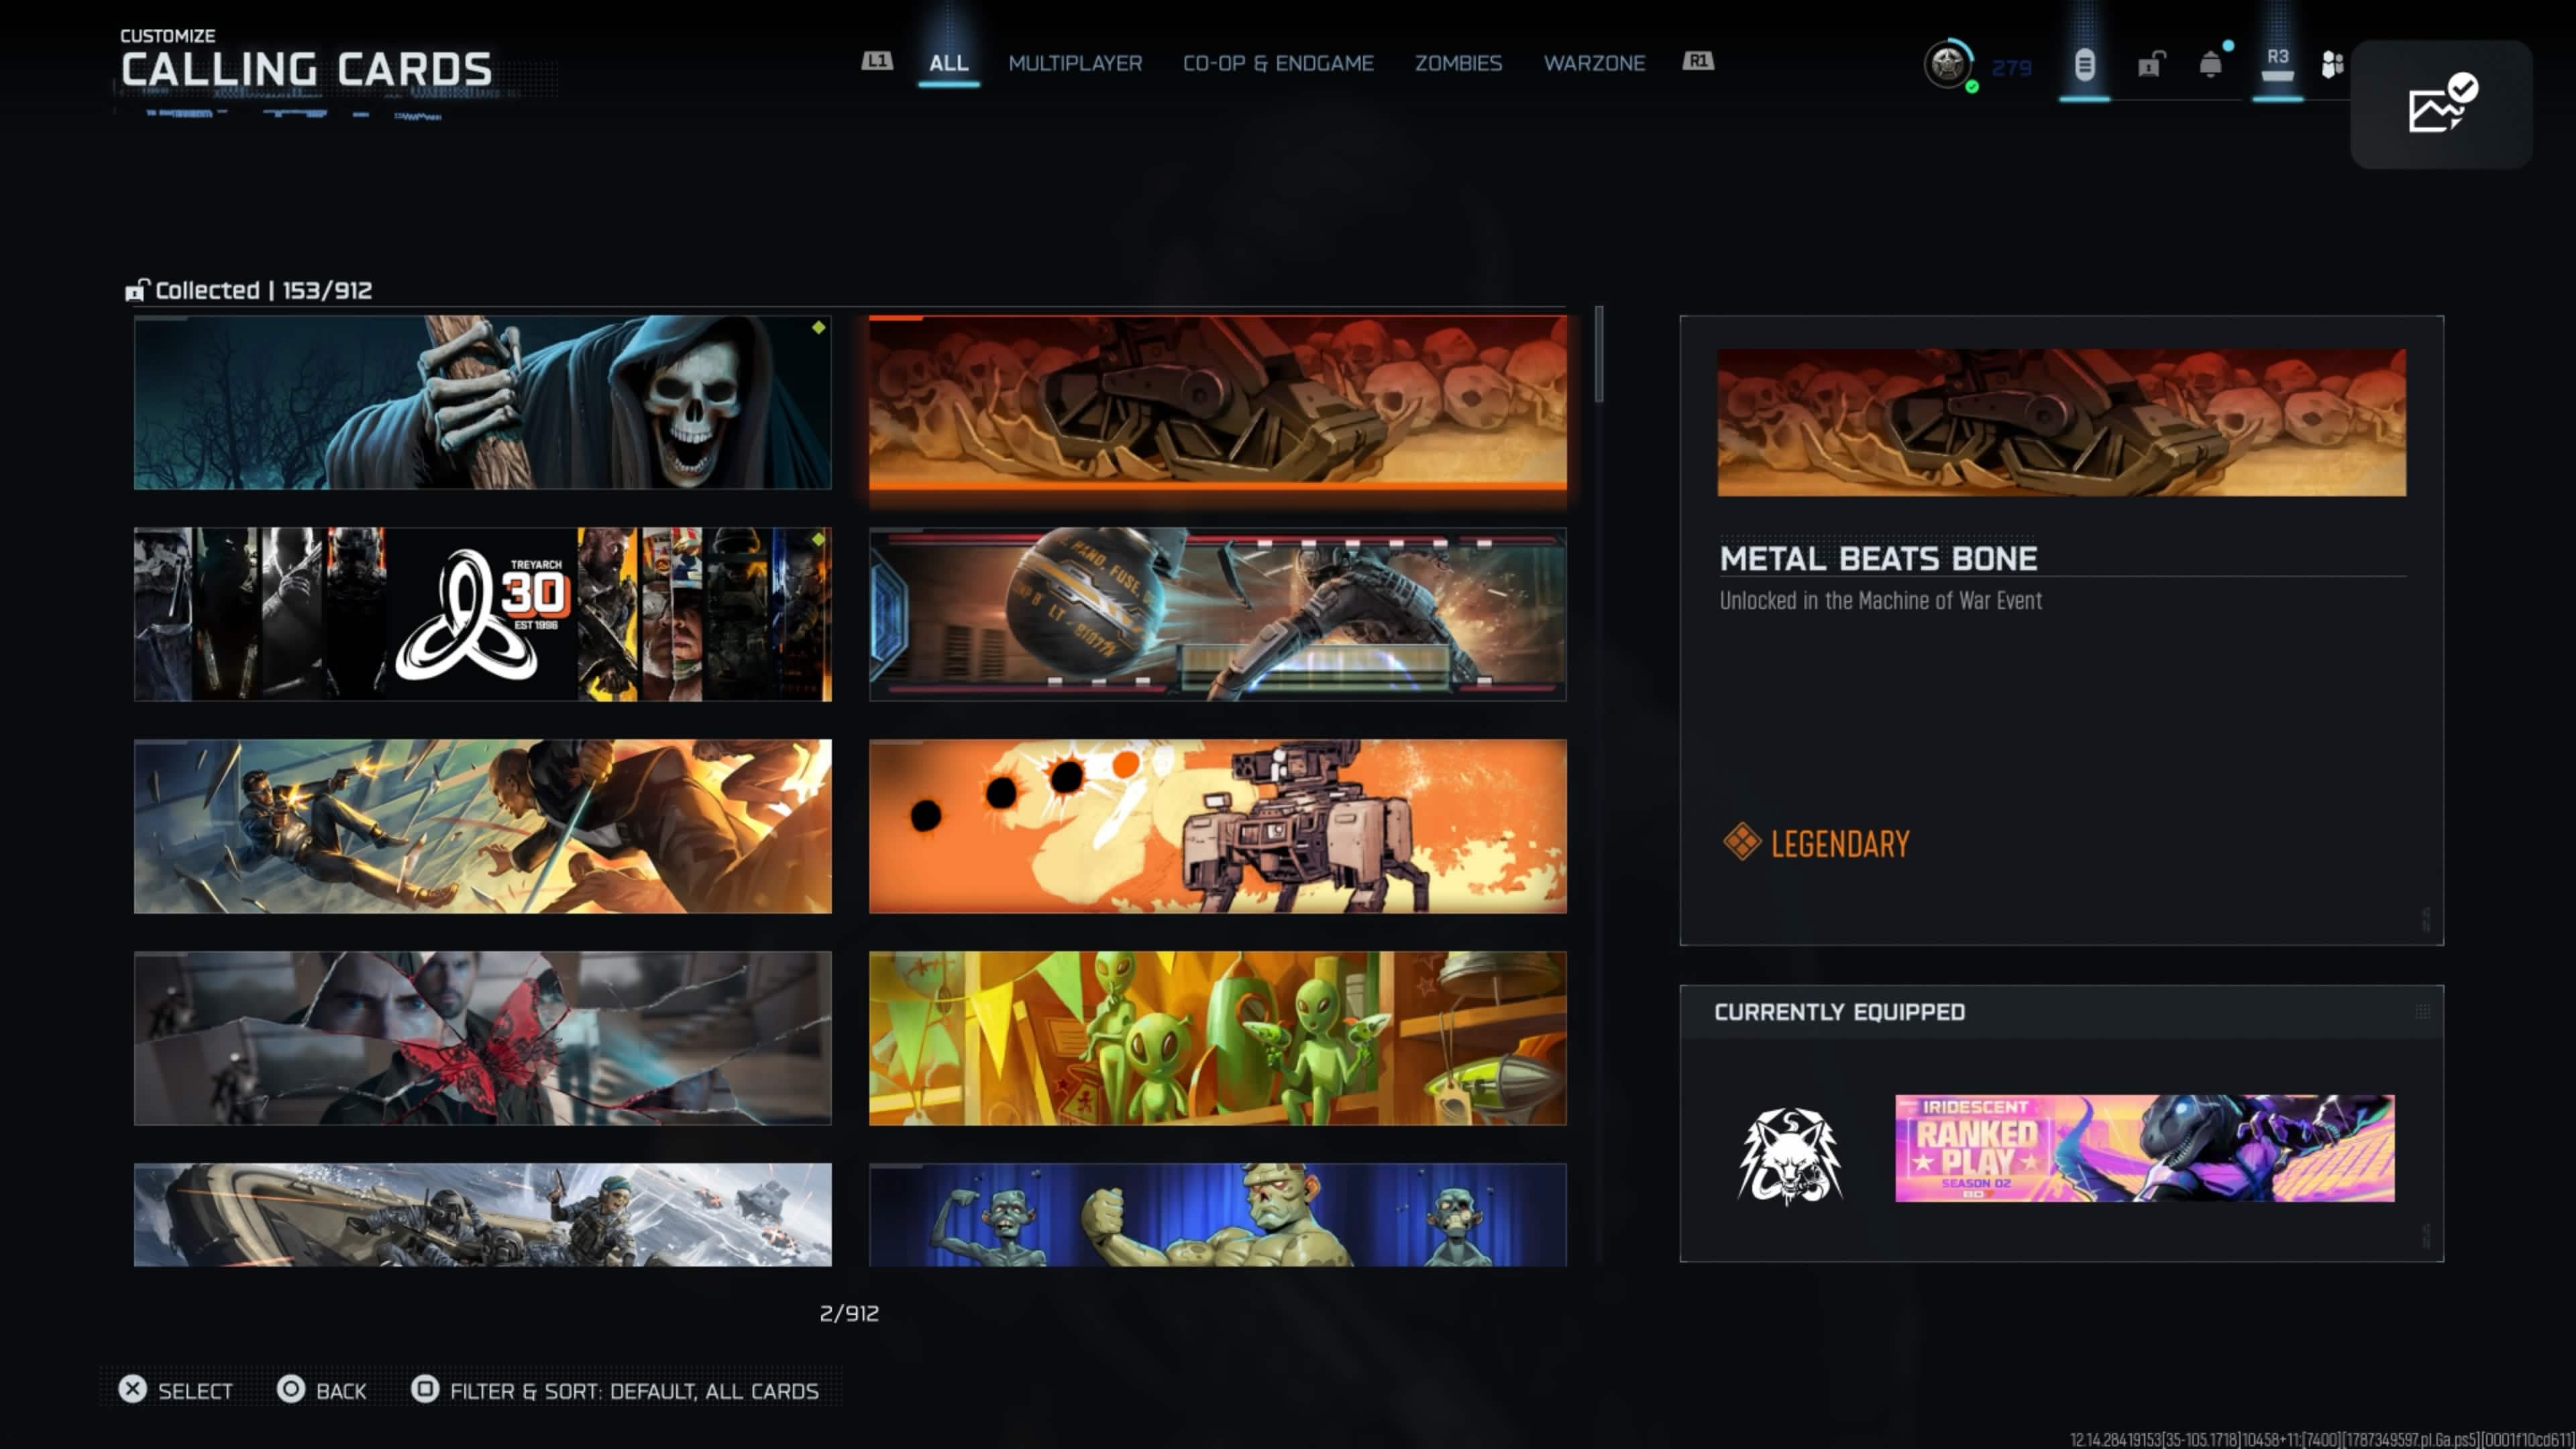Select the zombie bodybuilders calling card
The width and height of the screenshot is (2576, 1449).
tap(1217, 1214)
